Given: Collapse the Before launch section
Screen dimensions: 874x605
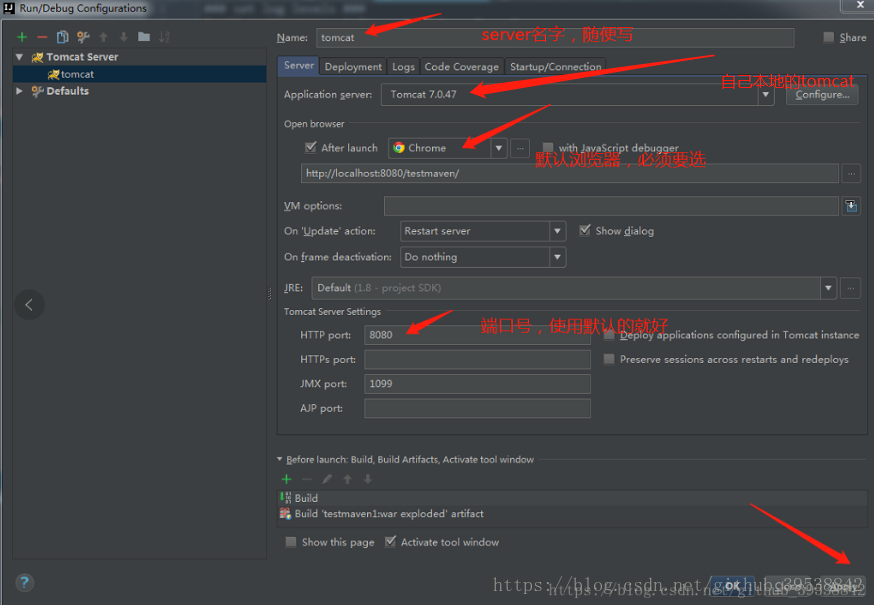Looking at the screenshot, I should click(280, 459).
